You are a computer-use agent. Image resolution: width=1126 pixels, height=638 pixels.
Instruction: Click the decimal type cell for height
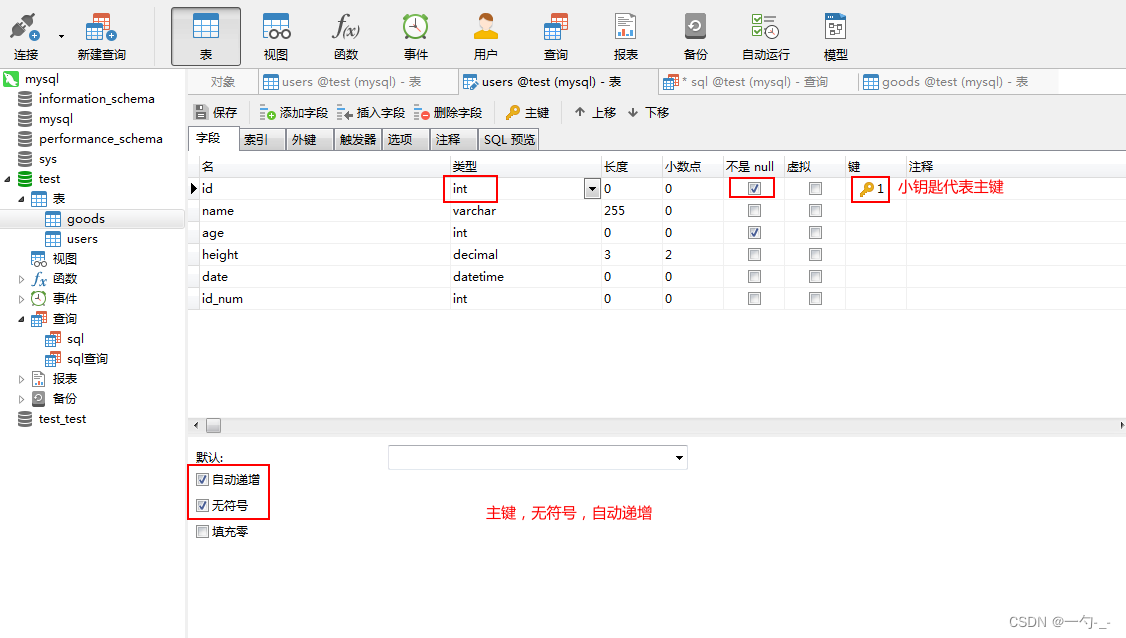click(x=526, y=254)
